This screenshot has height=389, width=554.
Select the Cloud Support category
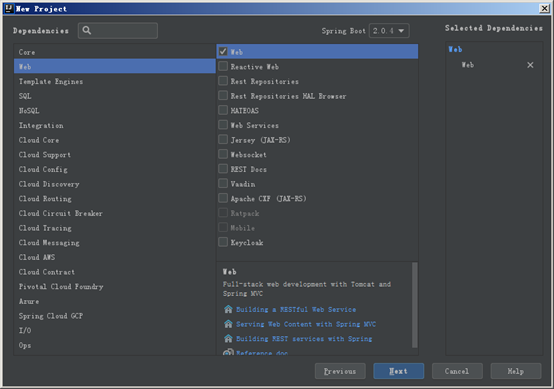pos(115,155)
